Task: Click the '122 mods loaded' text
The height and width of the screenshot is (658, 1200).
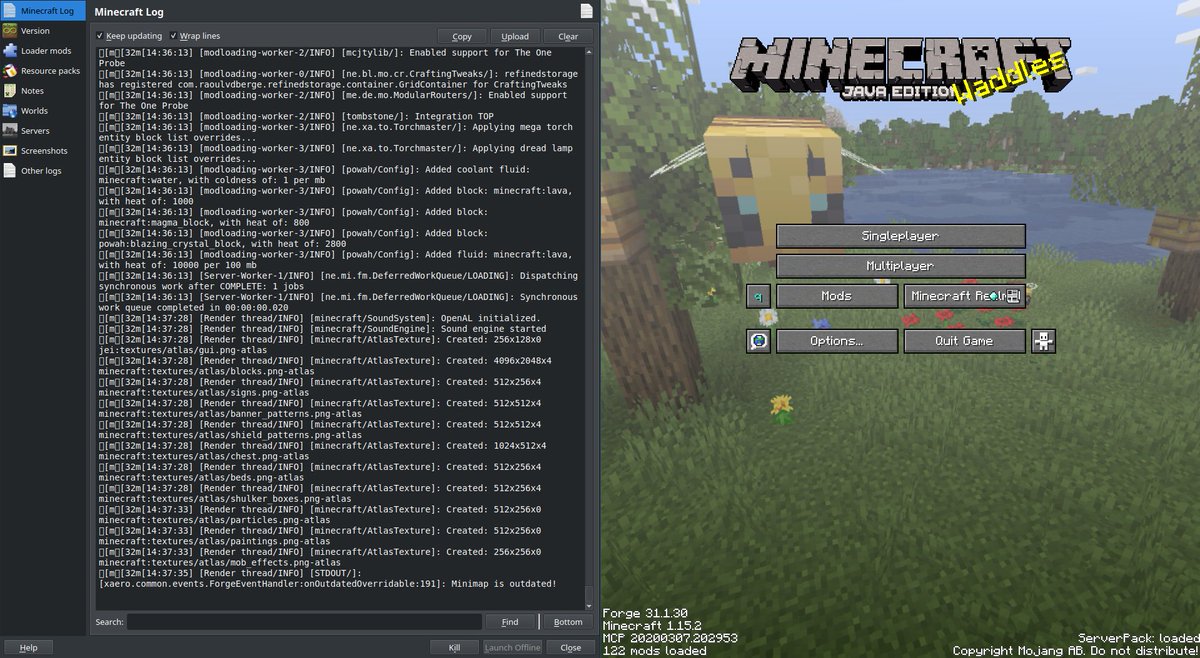Action: click(654, 651)
